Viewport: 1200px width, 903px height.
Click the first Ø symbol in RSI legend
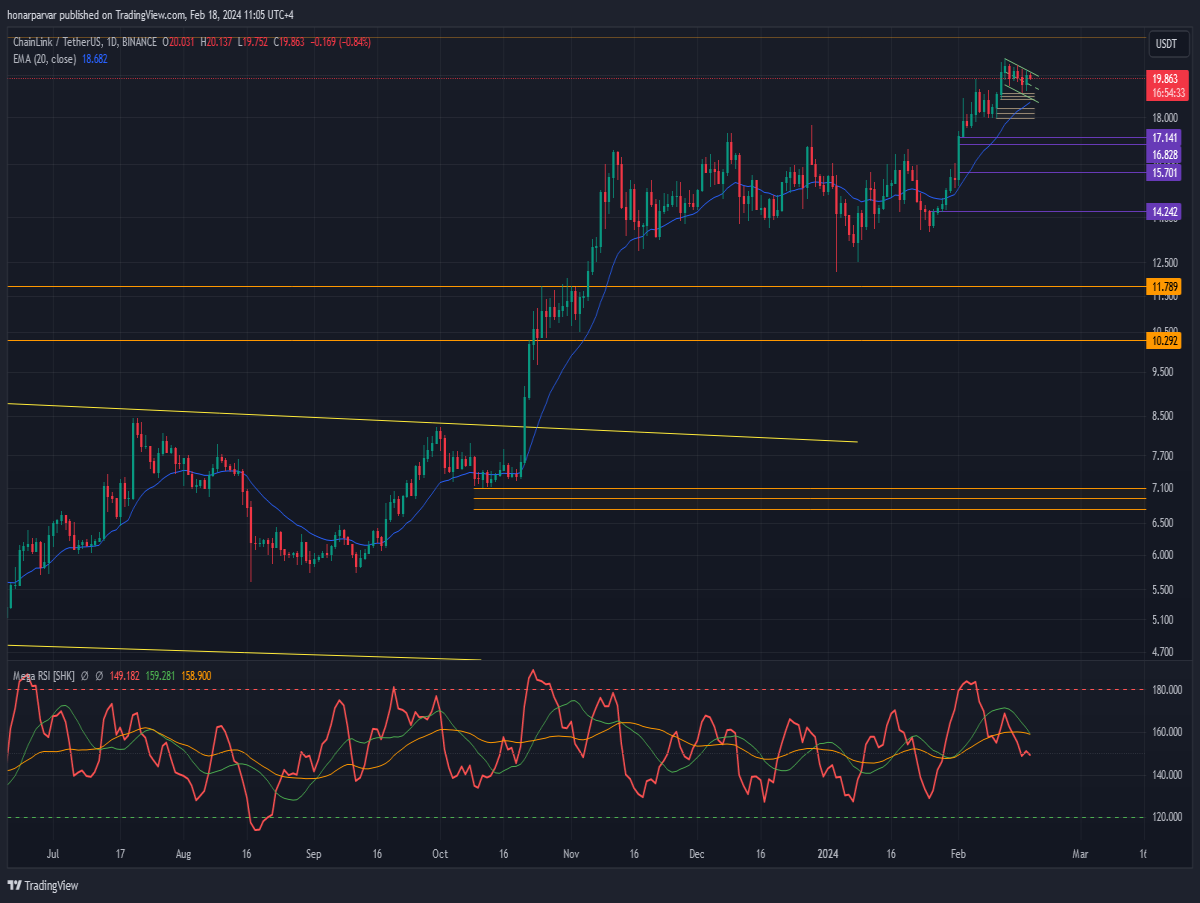click(x=85, y=676)
